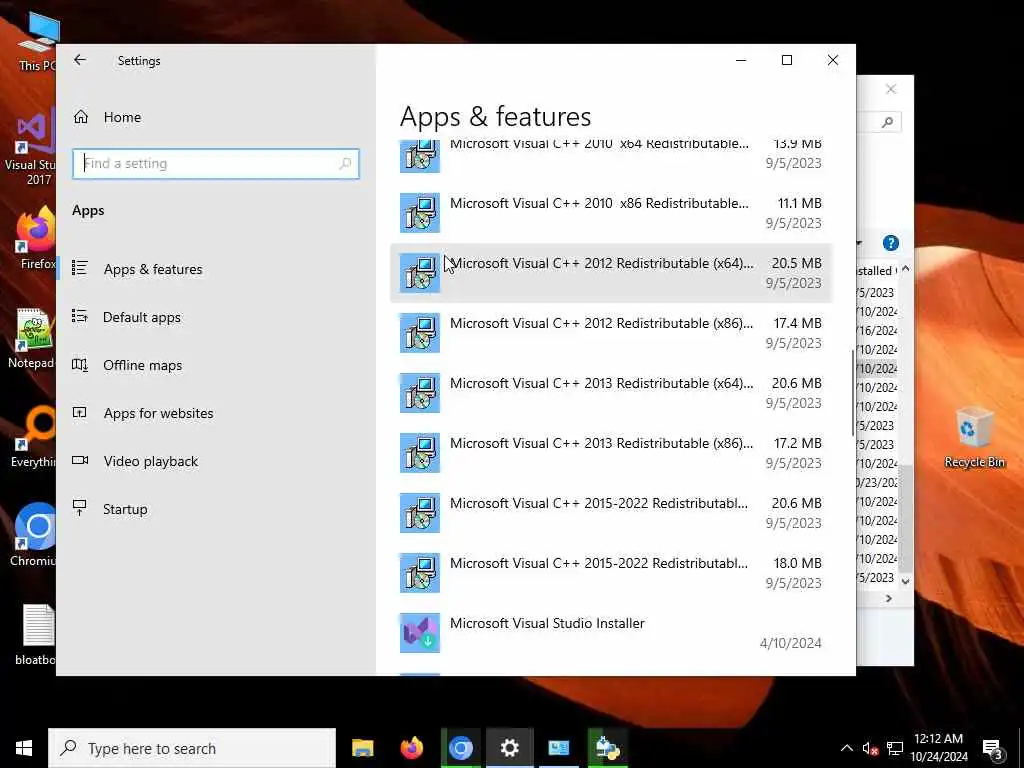The image size is (1024, 768).
Task: Show hidden tray icons chevron
Action: coord(846,748)
